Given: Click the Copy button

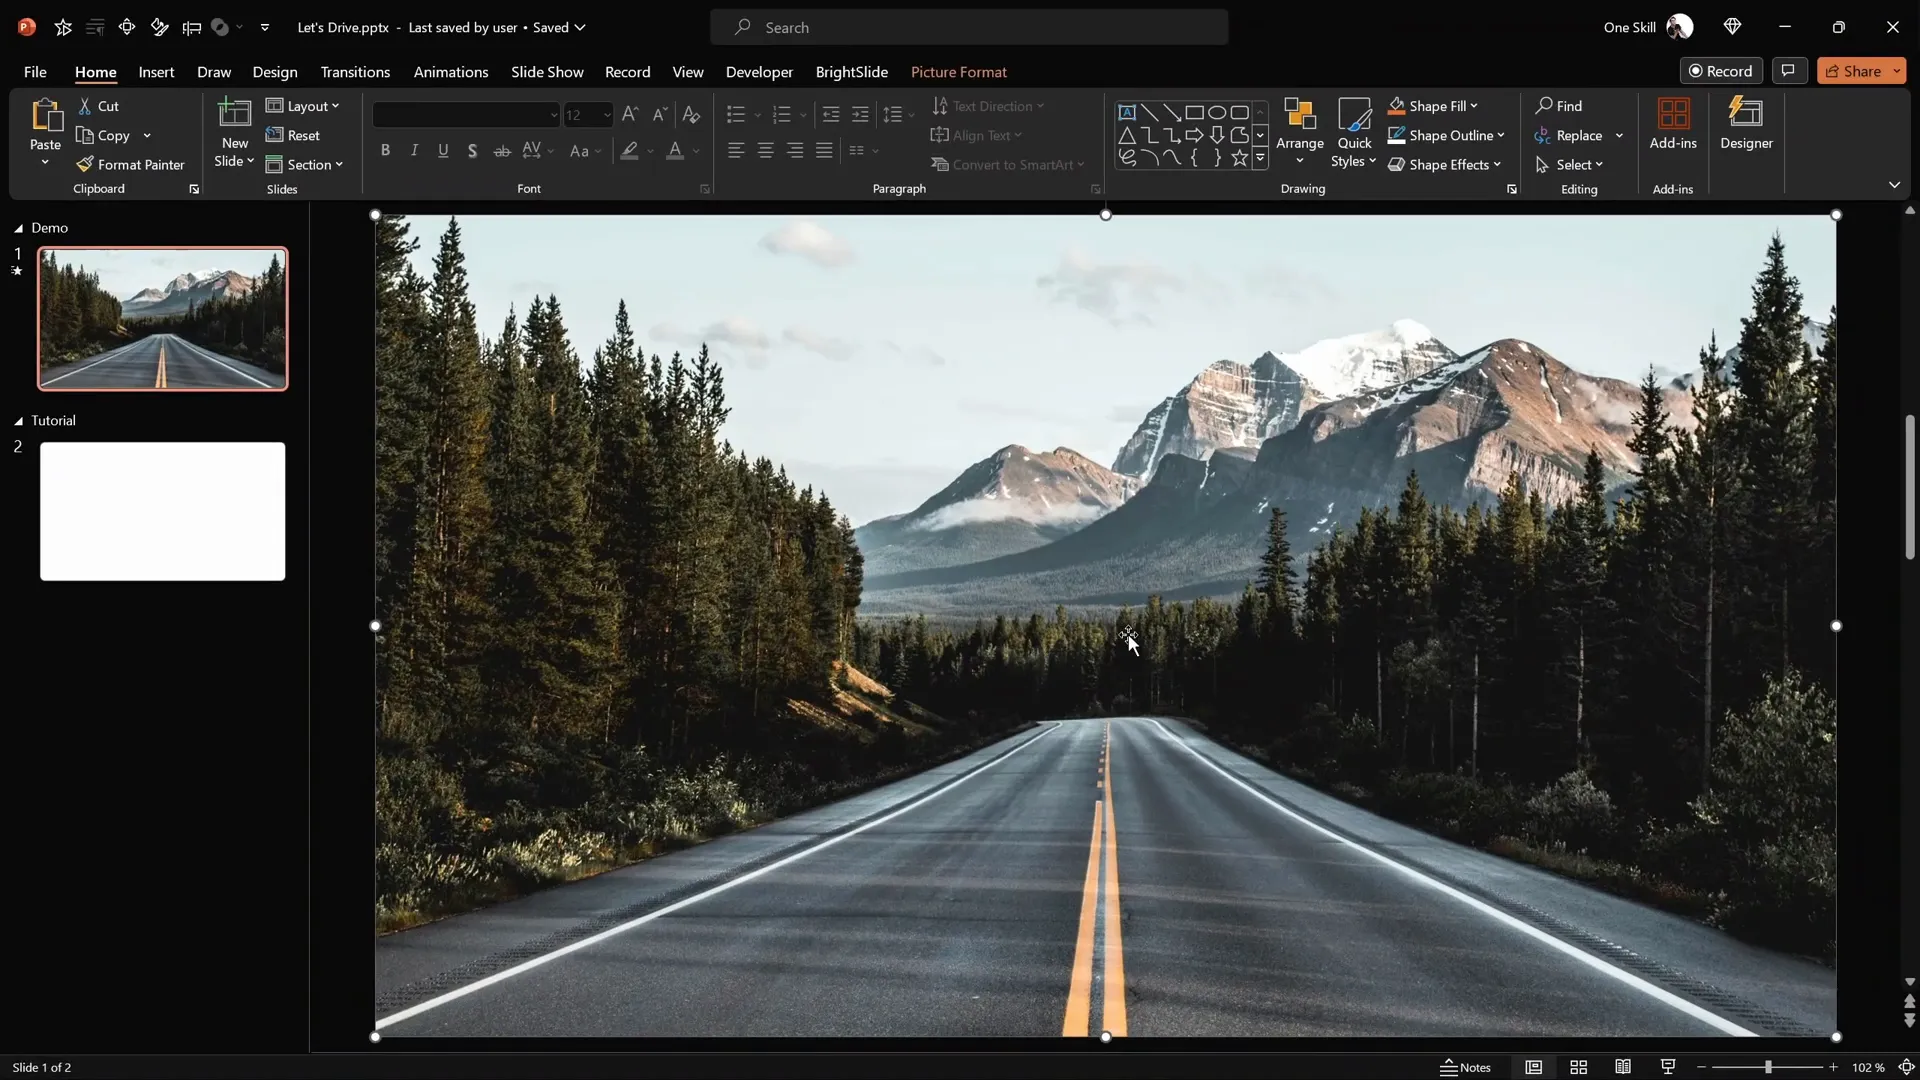Looking at the screenshot, I should (x=103, y=135).
